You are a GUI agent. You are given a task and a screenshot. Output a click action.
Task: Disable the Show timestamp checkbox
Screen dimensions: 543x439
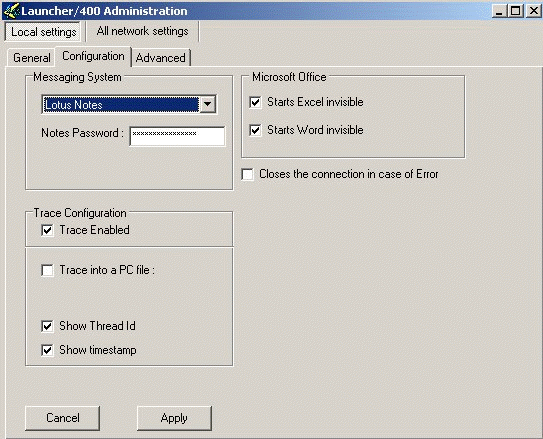click(x=47, y=350)
